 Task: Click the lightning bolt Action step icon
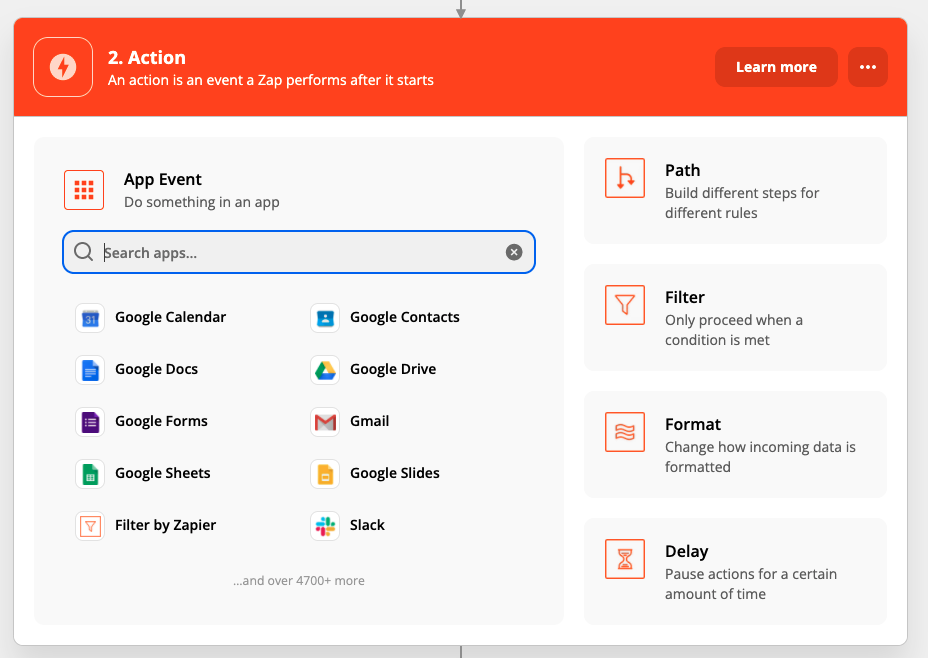click(x=62, y=66)
